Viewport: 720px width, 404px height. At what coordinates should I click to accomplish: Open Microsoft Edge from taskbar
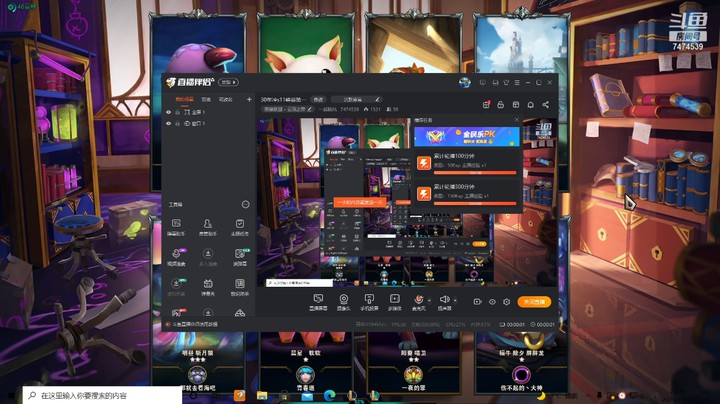(329, 395)
